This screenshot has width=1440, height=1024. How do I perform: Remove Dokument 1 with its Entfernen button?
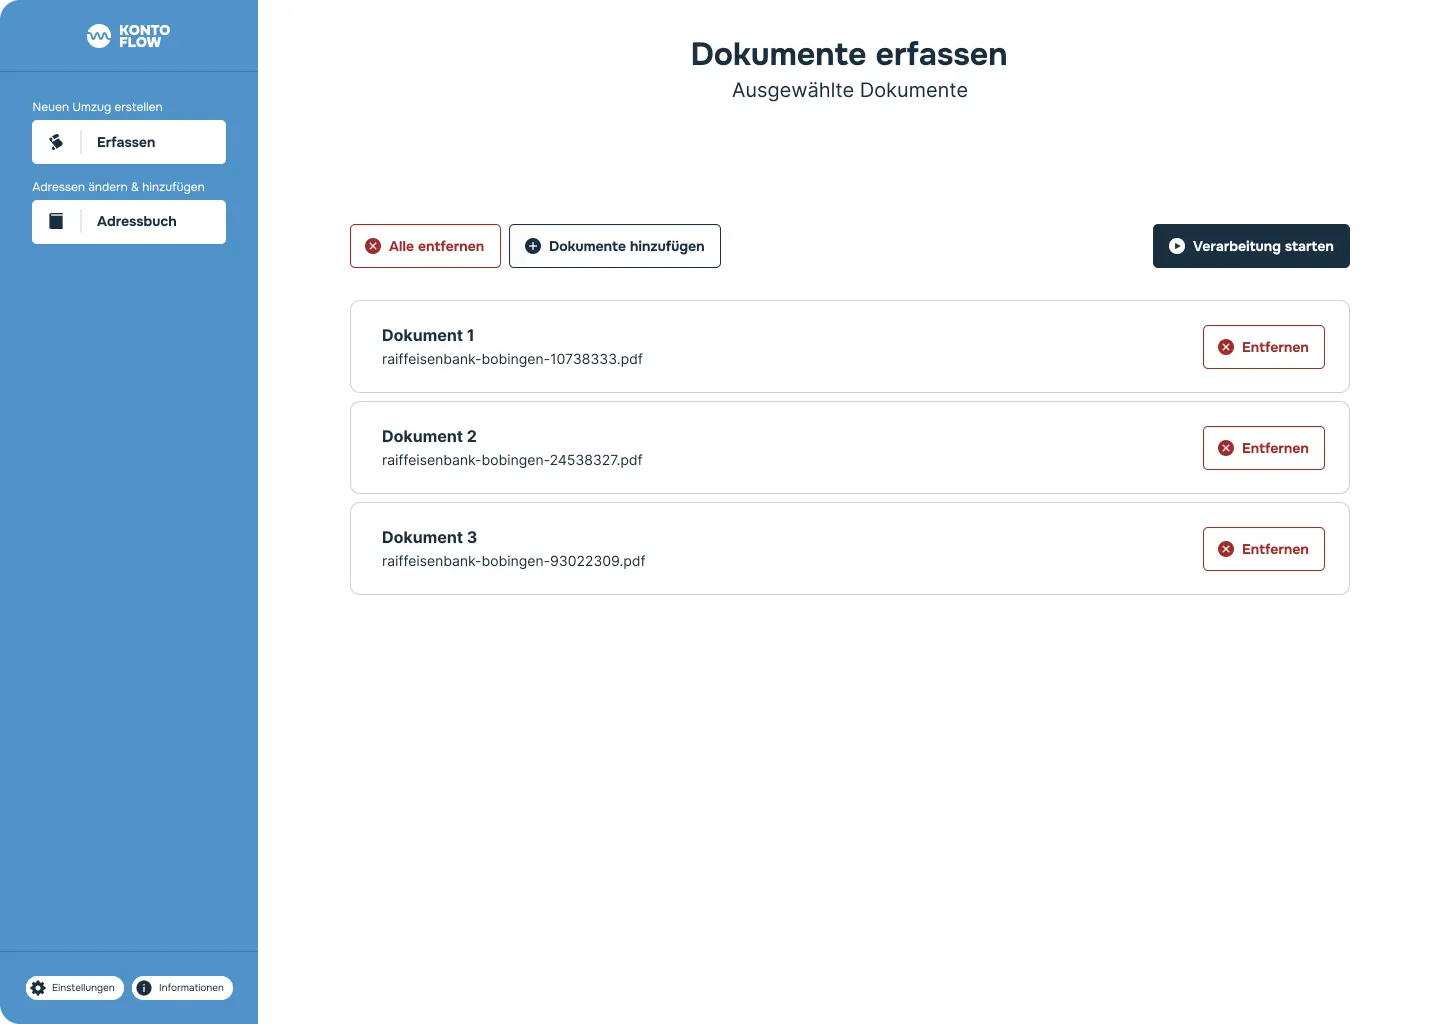pyautogui.click(x=1263, y=347)
